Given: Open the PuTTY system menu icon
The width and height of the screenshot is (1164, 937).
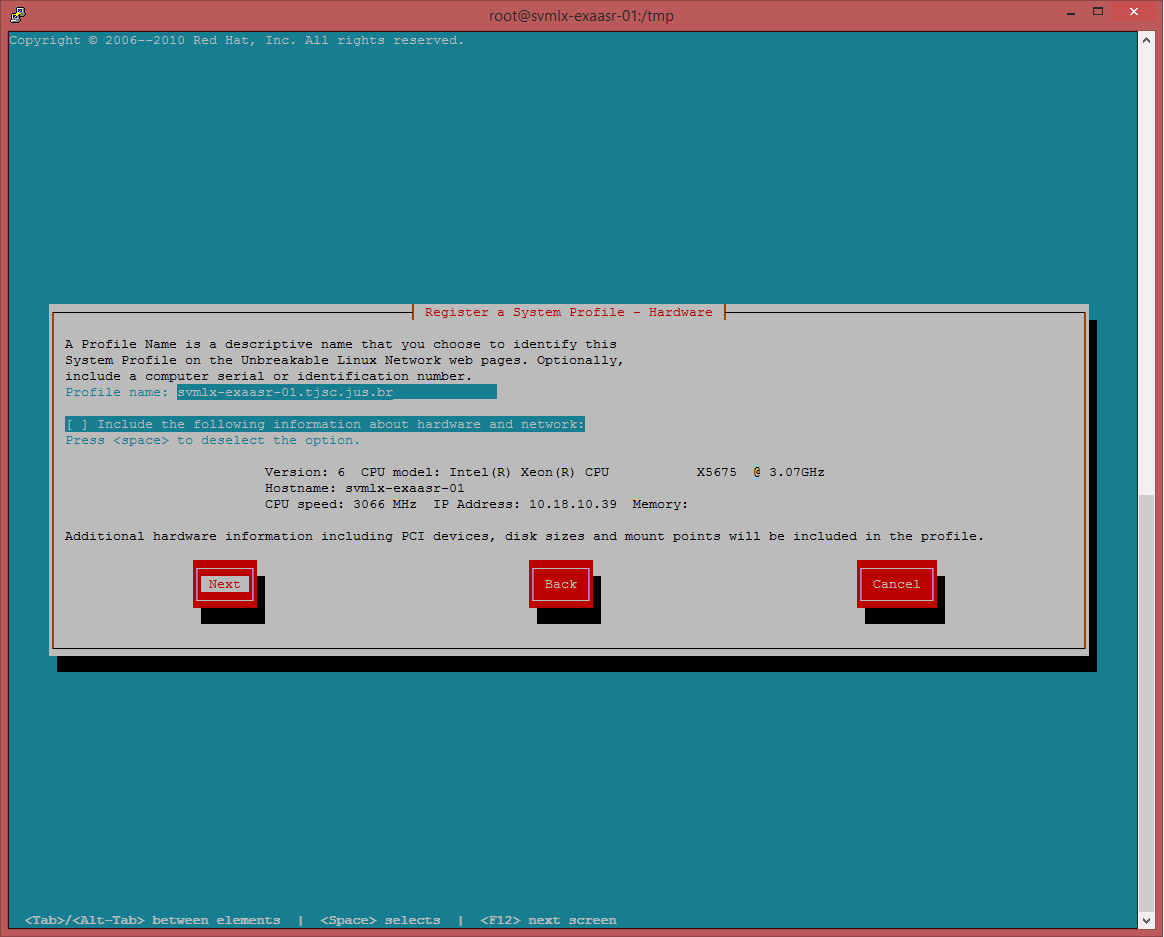Looking at the screenshot, I should pos(17,14).
